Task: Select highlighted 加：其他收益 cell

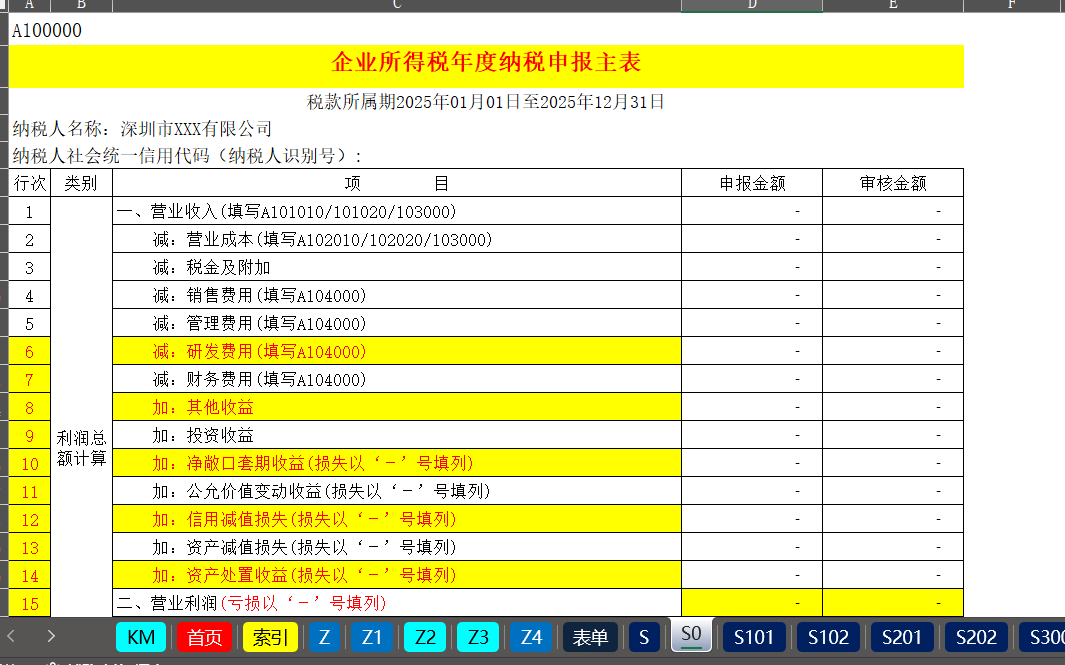Action: pyautogui.click(x=397, y=407)
